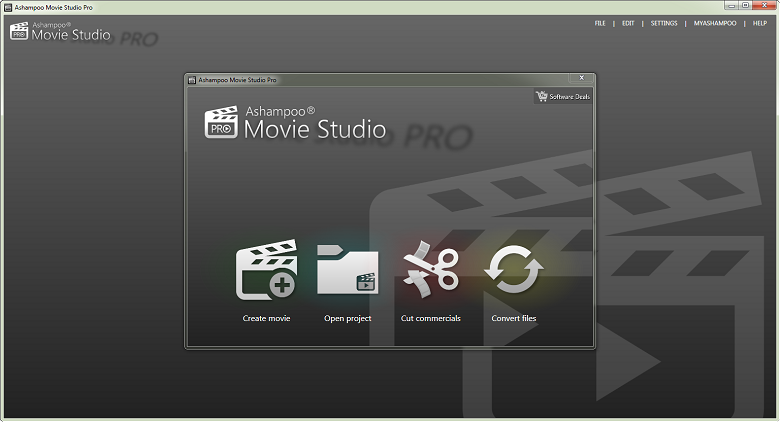780x422 pixels.
Task: Close the main Ashampoo Movie Studio window
Action: tap(763, 6)
